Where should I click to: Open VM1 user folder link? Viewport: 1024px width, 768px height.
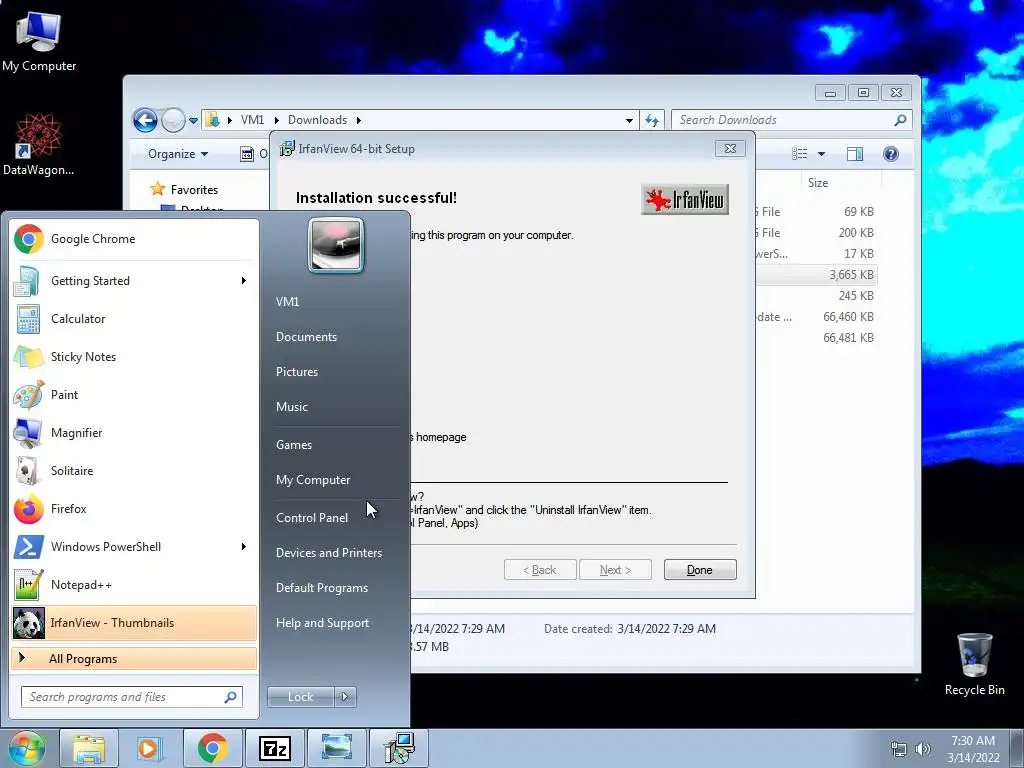[287, 302]
